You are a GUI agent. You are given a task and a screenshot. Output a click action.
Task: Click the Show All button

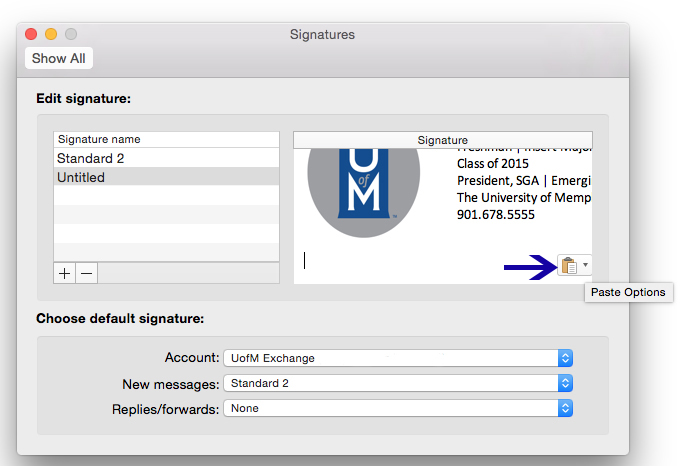point(58,58)
